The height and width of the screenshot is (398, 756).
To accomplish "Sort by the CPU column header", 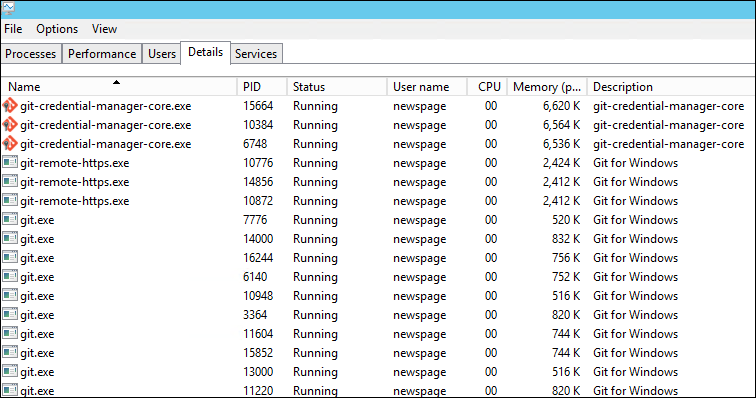I will click(487, 86).
